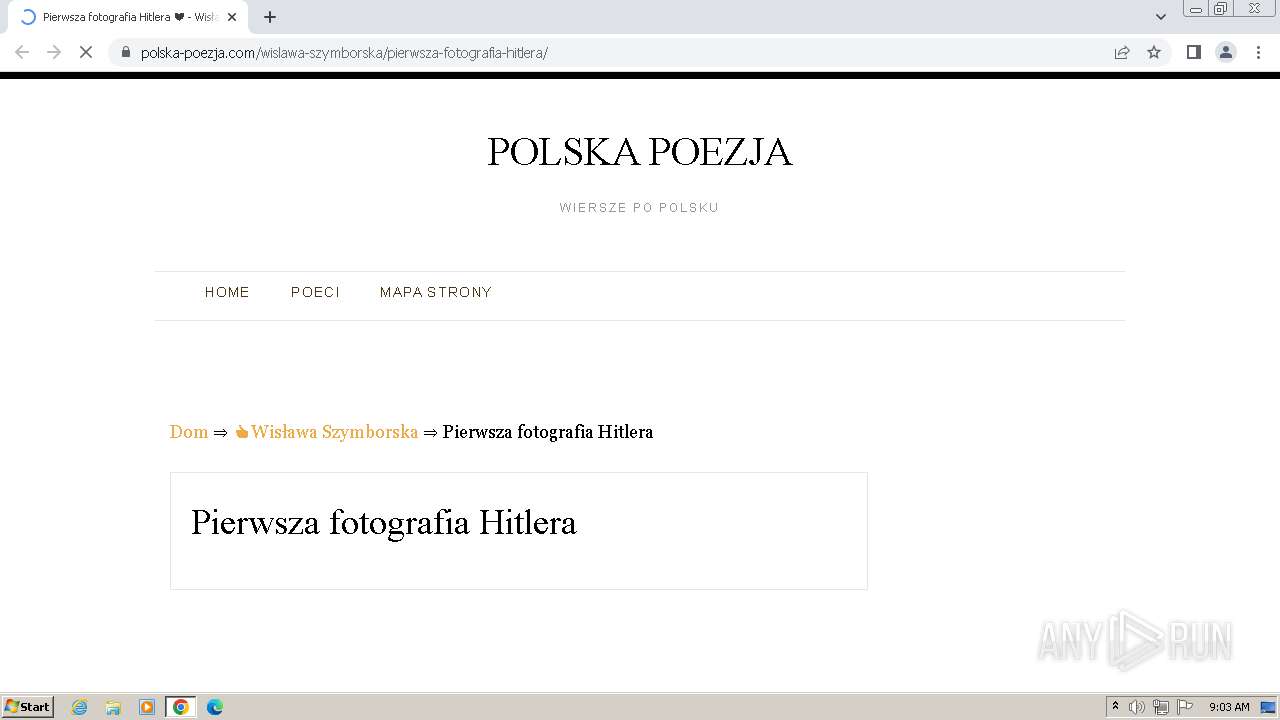Go to the HOME menu item
The height and width of the screenshot is (720, 1280).
tap(227, 292)
